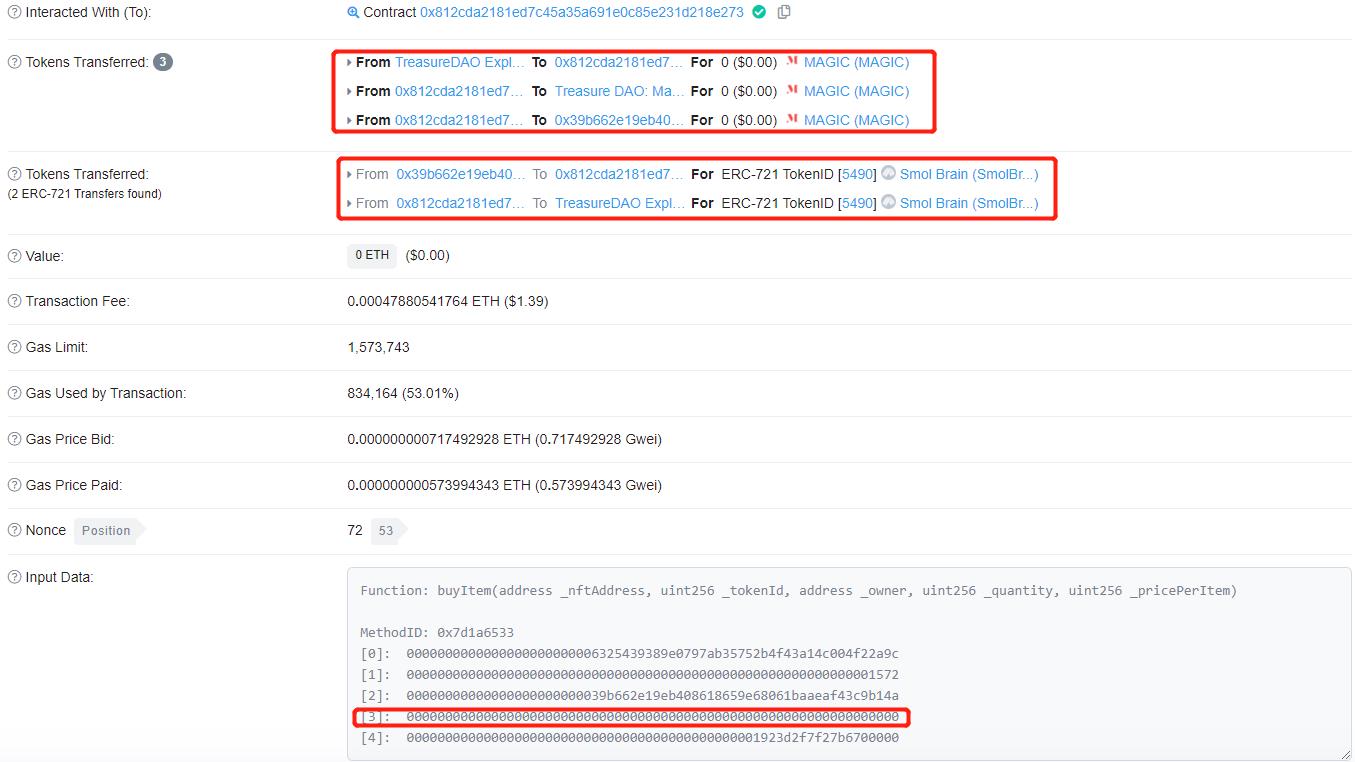Select the nonce value 72
1355x762 pixels.
point(355,530)
